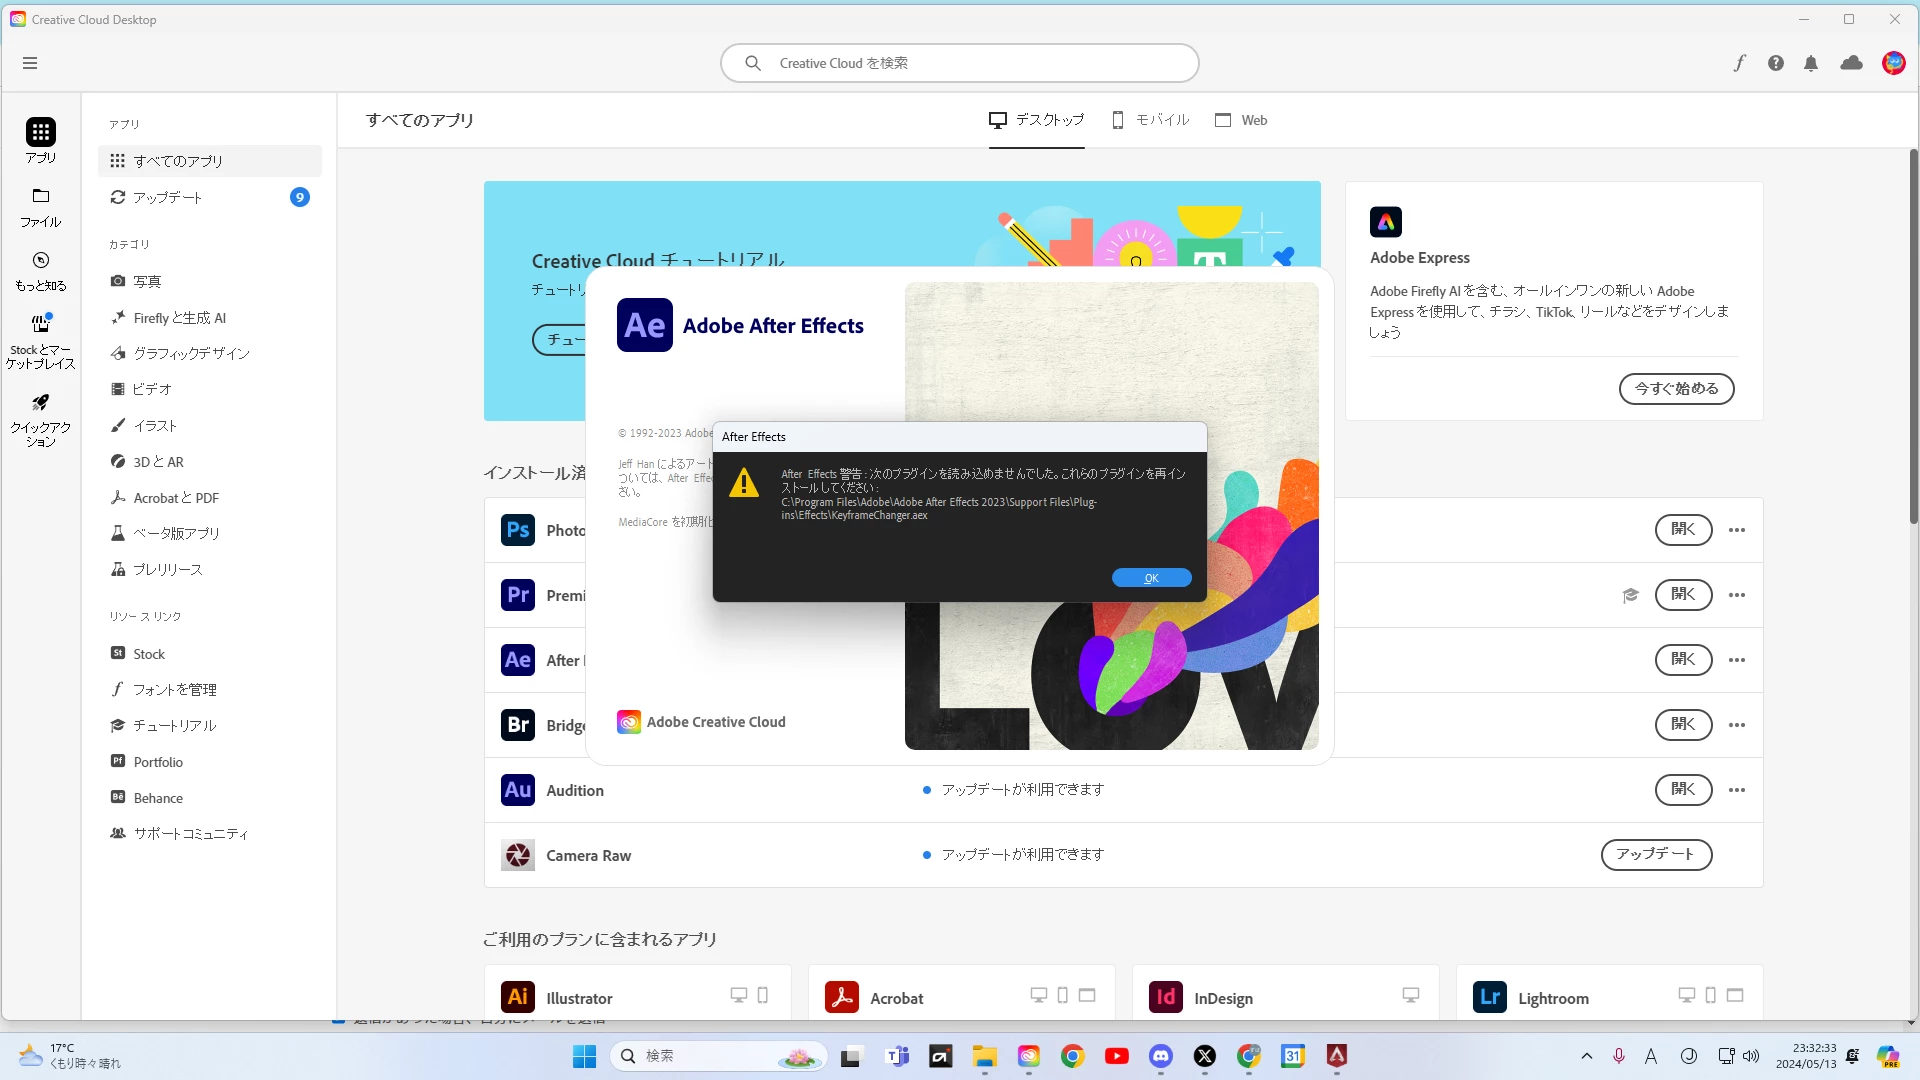The width and height of the screenshot is (1920, 1080).
Task: Show hidden icons chevron in system tray
Action: point(1586,1056)
